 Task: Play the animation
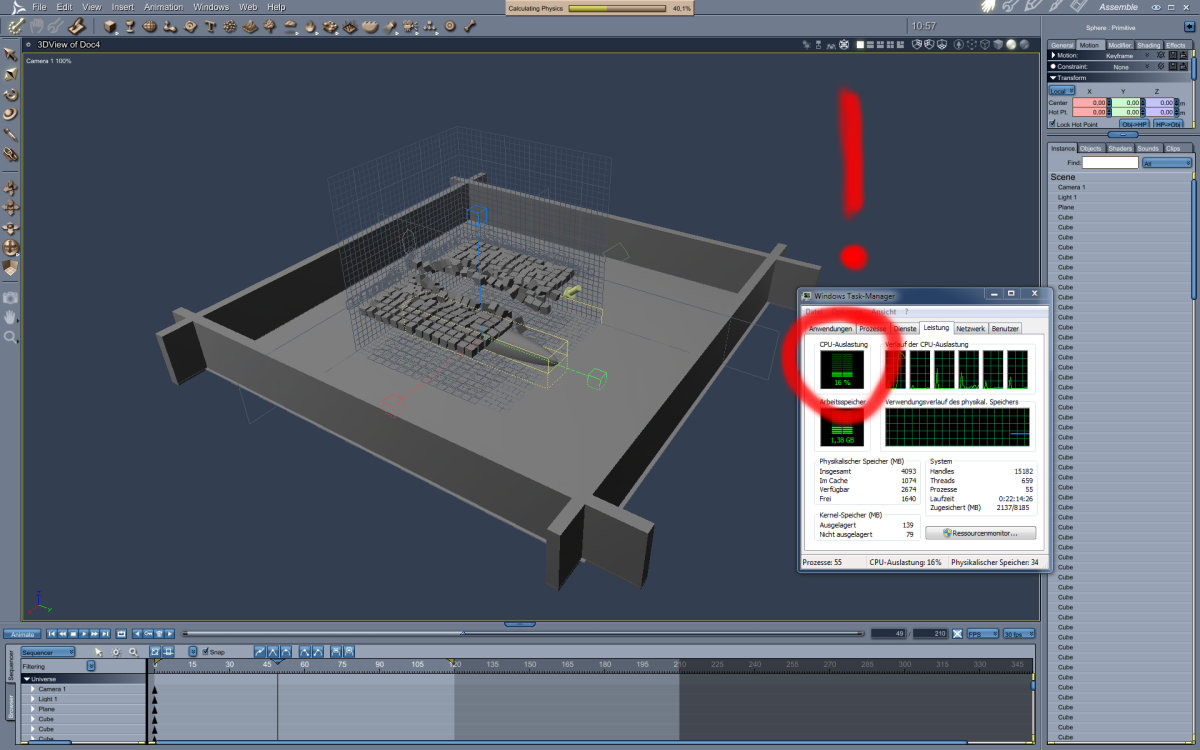click(x=84, y=634)
